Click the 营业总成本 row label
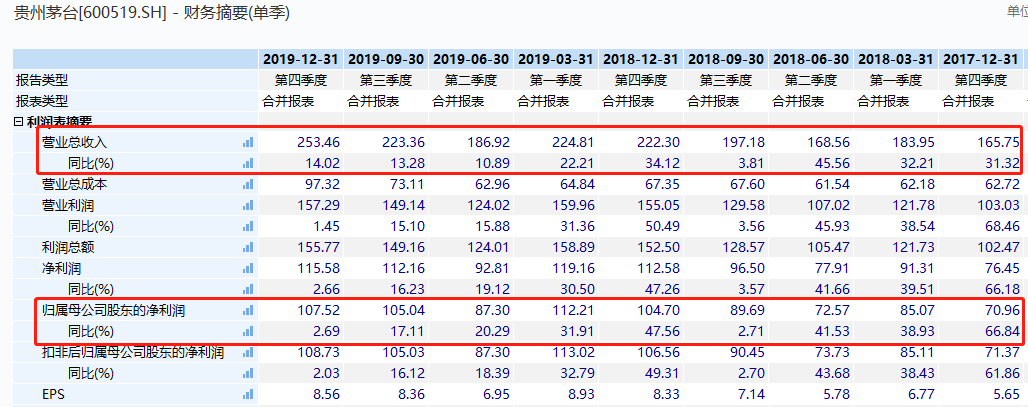 [74, 184]
